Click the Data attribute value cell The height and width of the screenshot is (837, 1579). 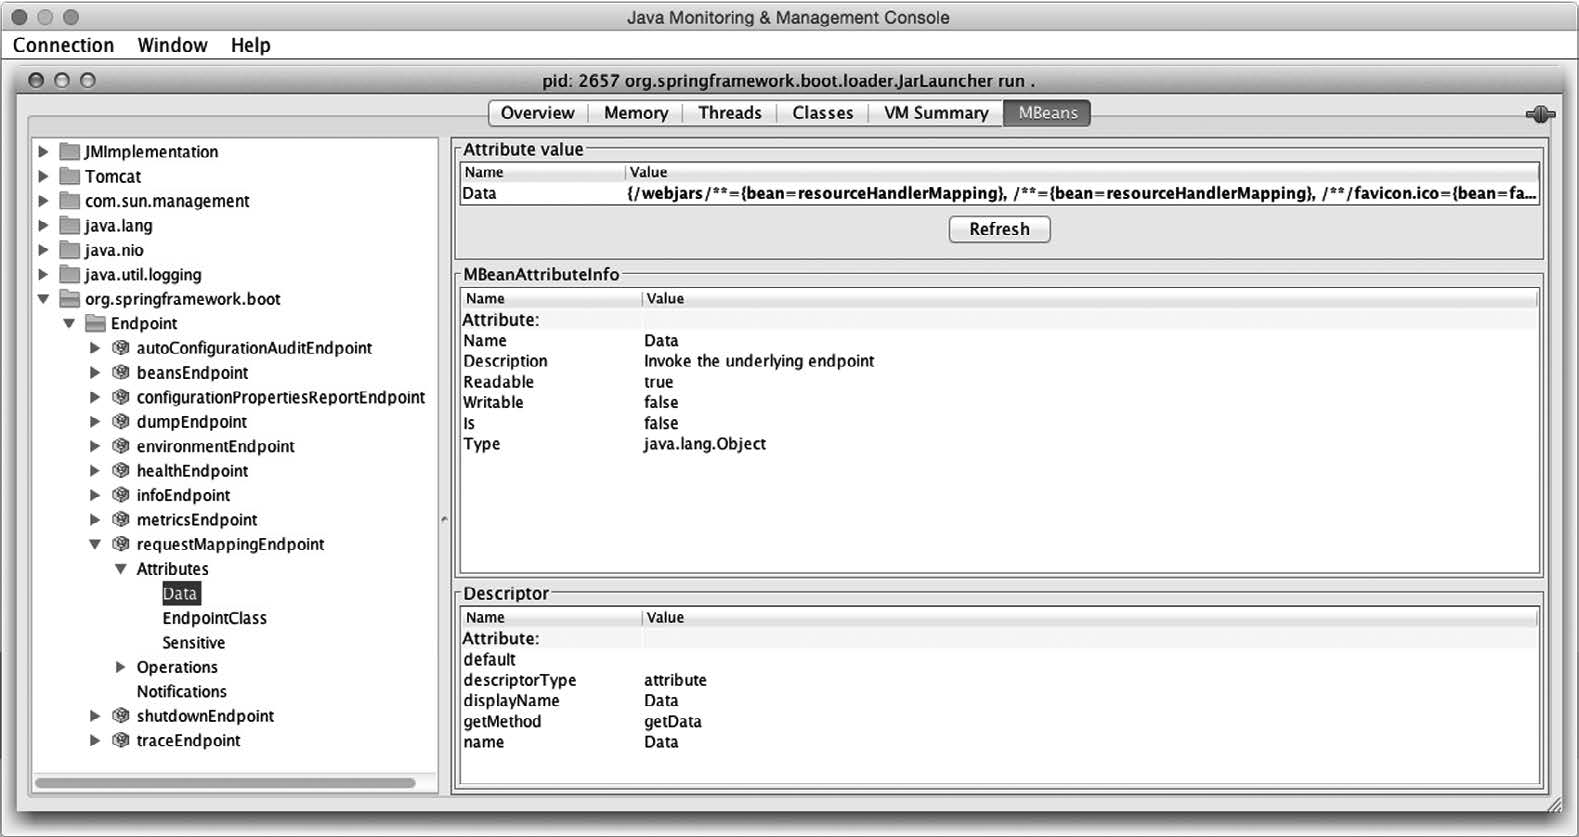pyautogui.click(x=1080, y=194)
